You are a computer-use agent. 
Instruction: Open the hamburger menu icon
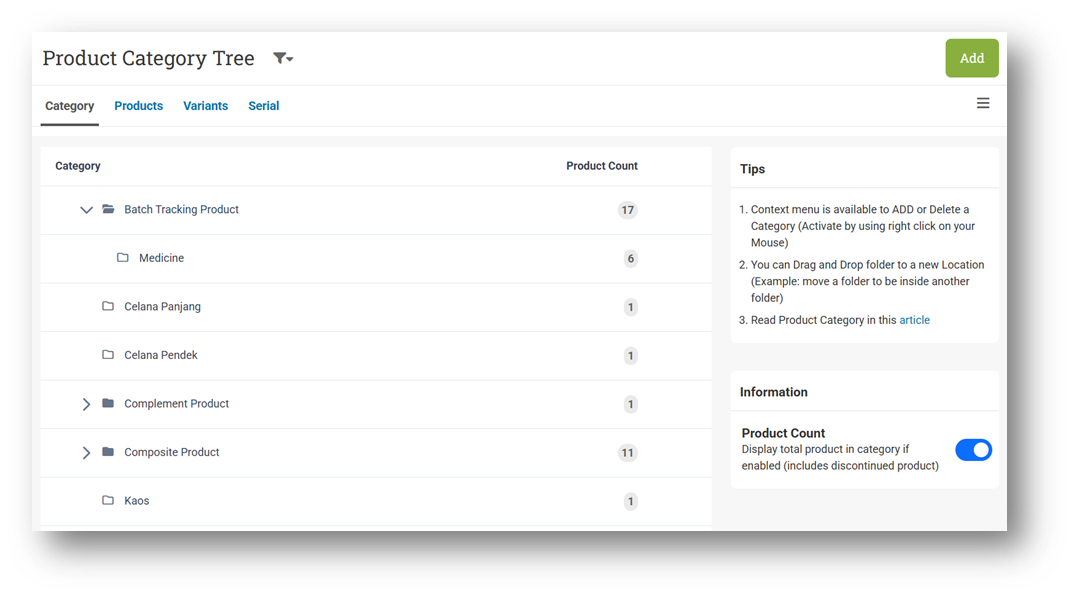click(x=983, y=104)
